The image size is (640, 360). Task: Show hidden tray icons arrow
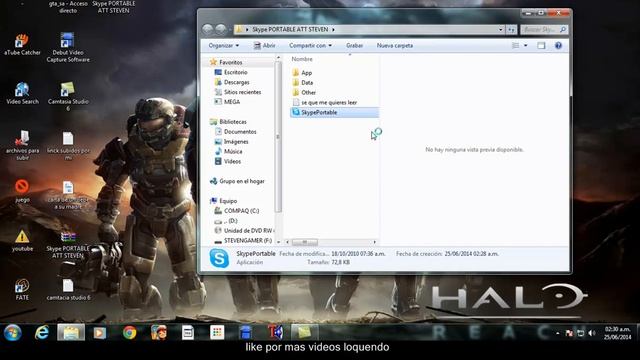click(x=558, y=333)
